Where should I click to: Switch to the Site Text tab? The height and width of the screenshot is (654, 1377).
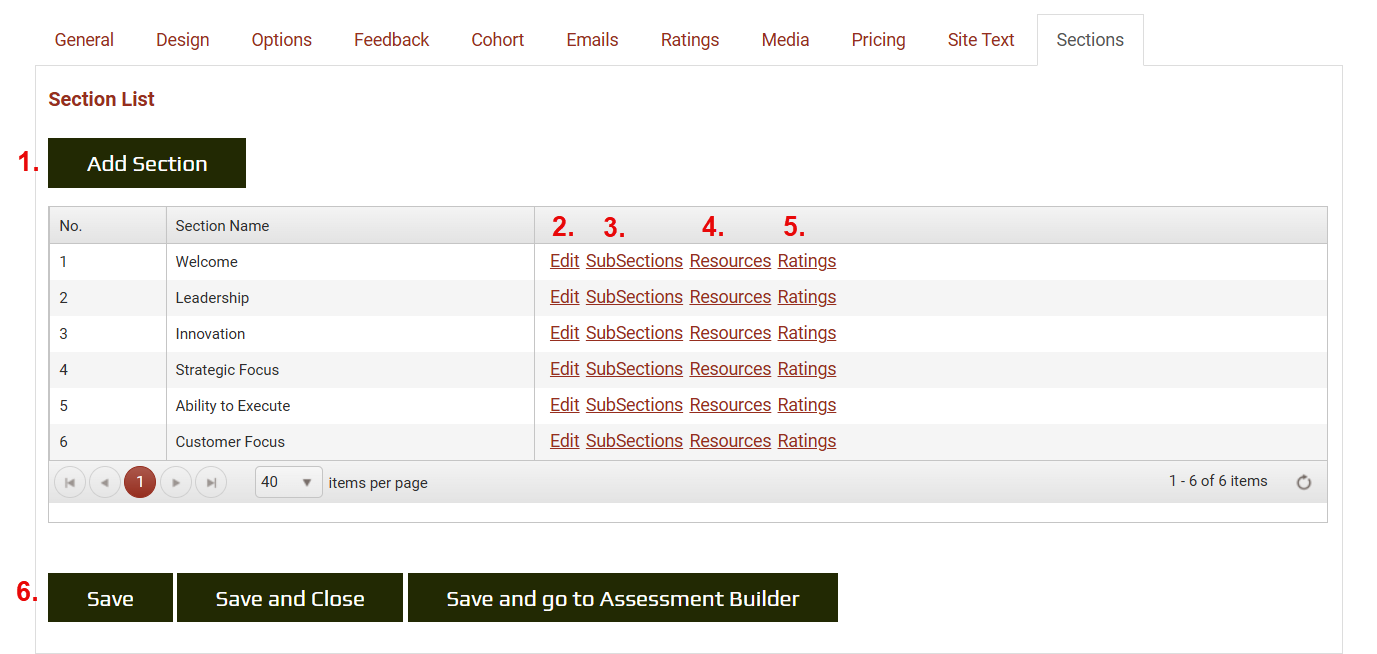(x=981, y=39)
